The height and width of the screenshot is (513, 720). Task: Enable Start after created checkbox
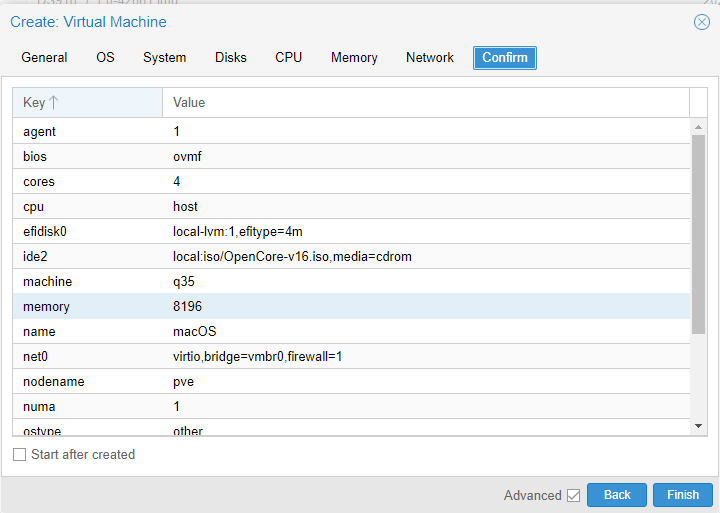(20, 455)
